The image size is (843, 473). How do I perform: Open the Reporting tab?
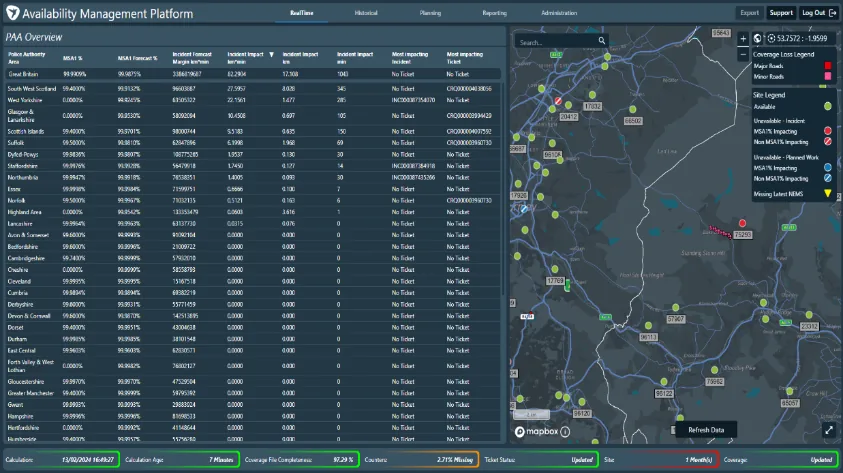(495, 13)
